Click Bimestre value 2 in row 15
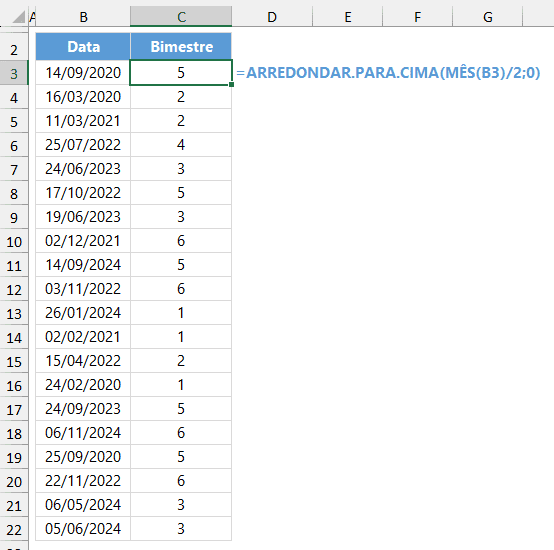The height and width of the screenshot is (550, 554). click(181, 361)
